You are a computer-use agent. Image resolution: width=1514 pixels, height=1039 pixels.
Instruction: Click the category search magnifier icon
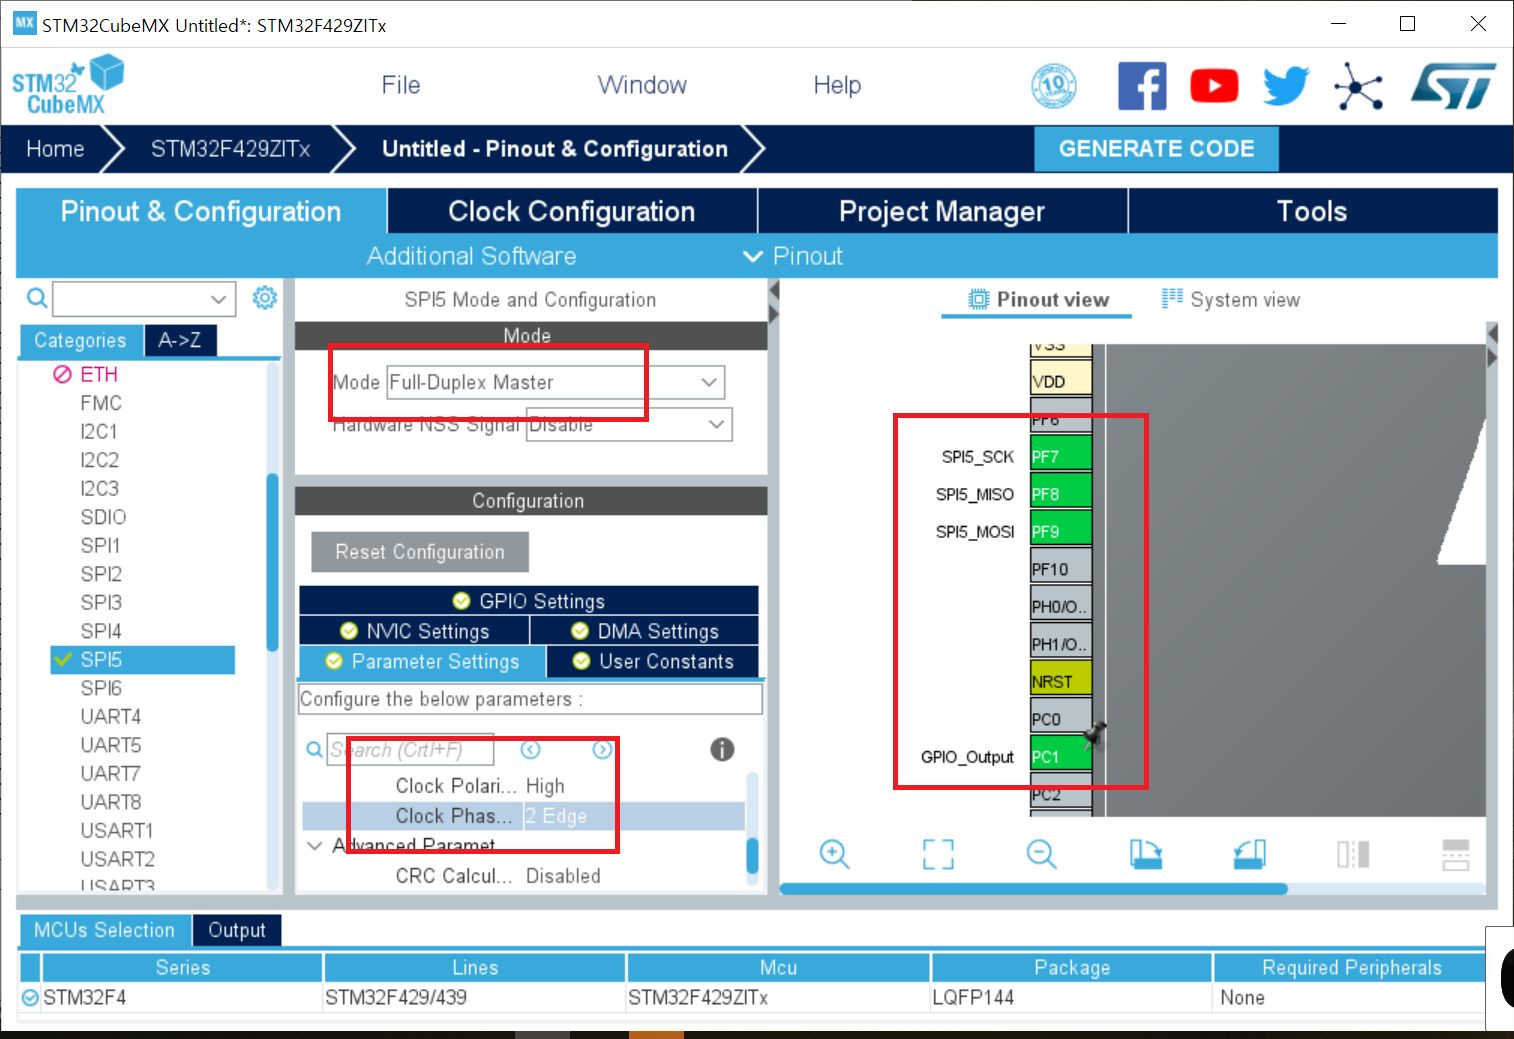pos(36,298)
